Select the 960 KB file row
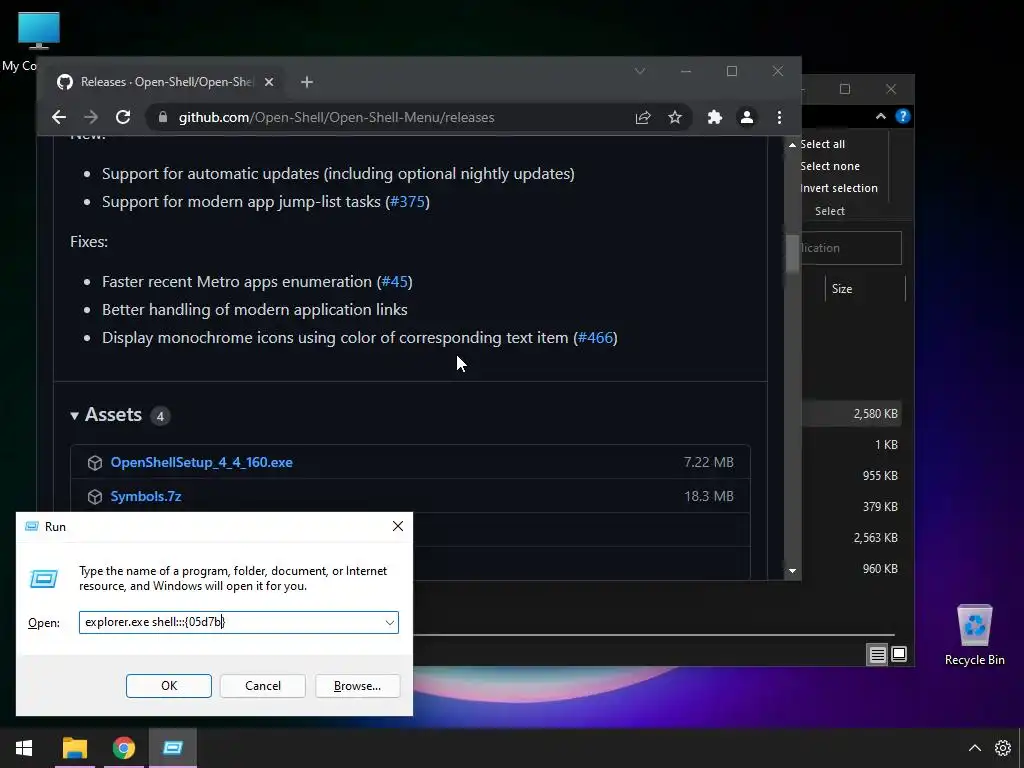This screenshot has width=1024, height=768. [x=852, y=569]
